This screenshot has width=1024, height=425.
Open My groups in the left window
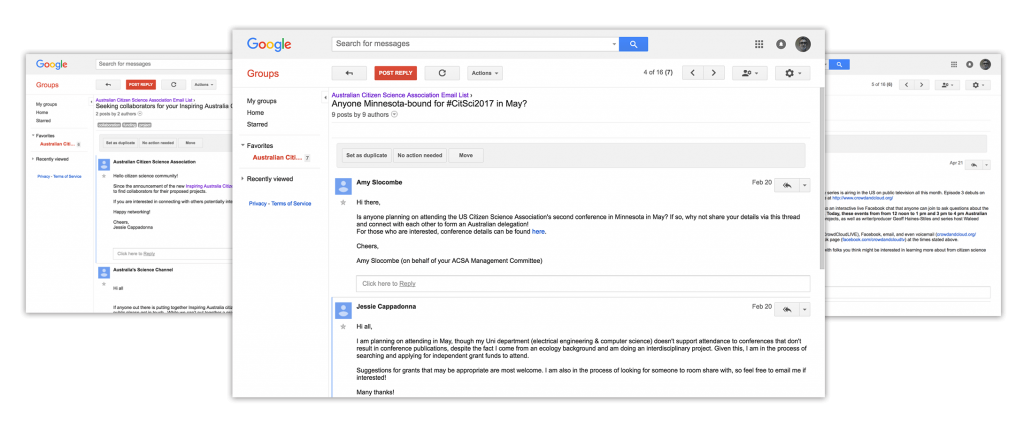point(46,104)
